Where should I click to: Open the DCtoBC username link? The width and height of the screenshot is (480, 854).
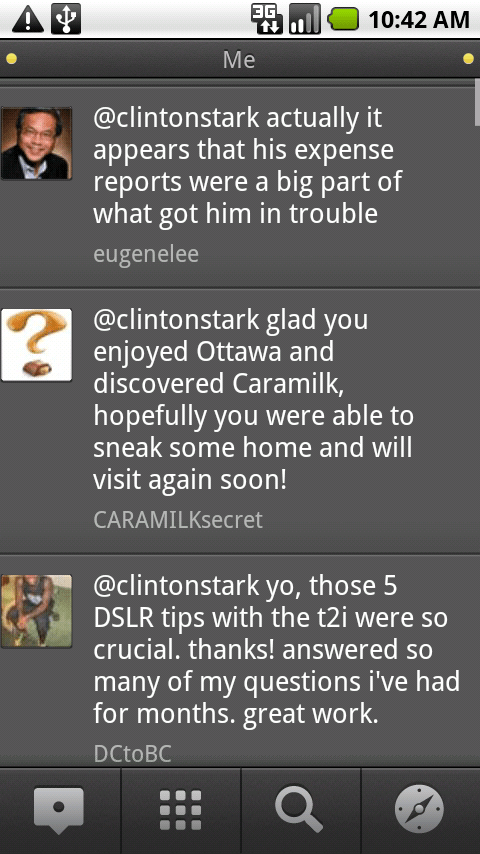click(132, 754)
